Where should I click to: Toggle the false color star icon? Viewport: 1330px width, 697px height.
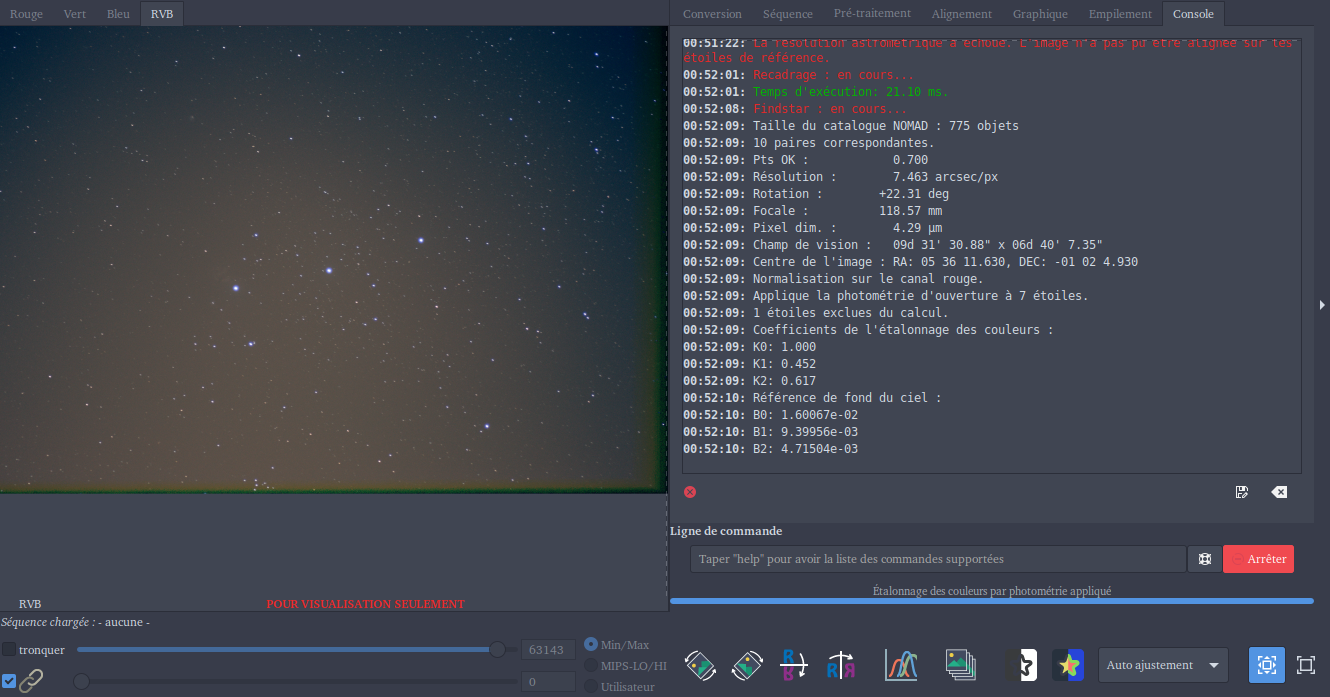click(1068, 665)
